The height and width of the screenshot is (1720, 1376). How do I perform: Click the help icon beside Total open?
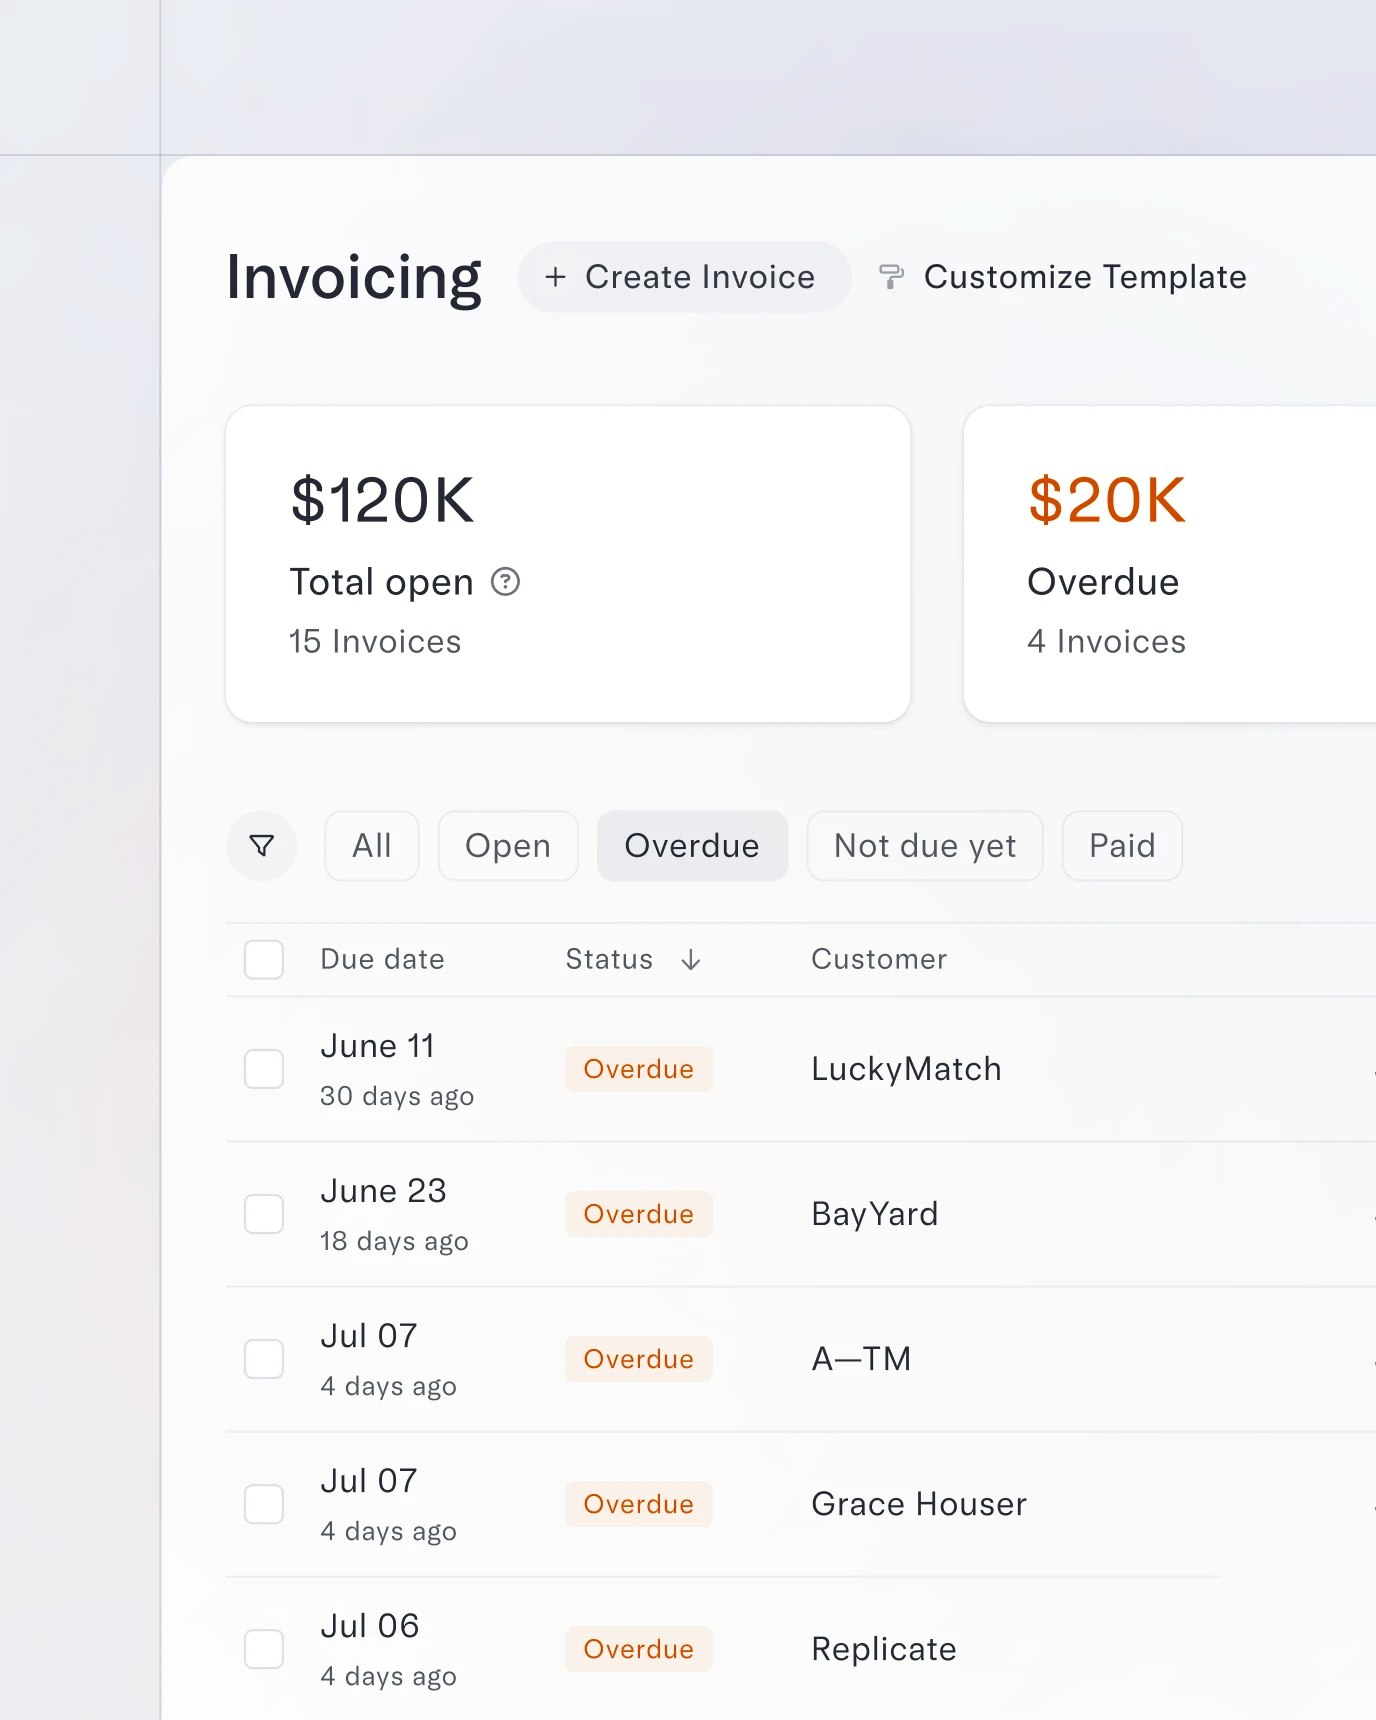[506, 582]
